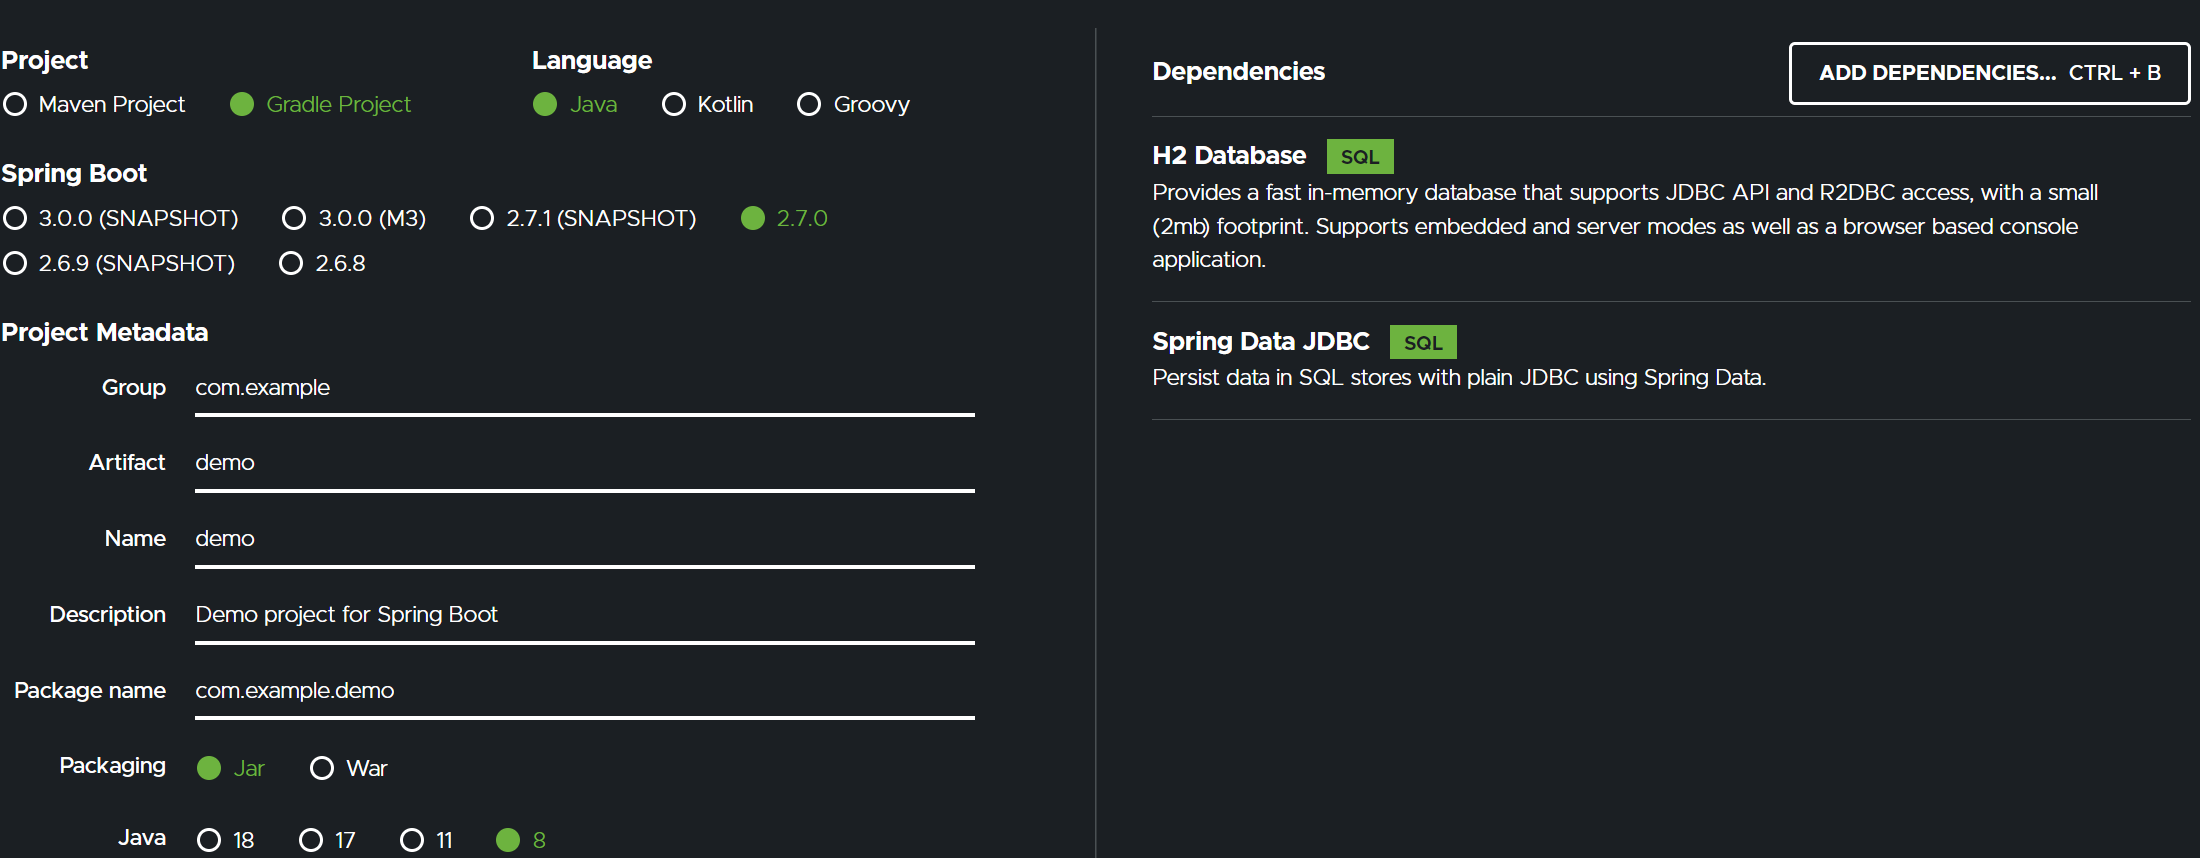
Task: Click the Spring Data JDBC dependency title
Action: 1261,342
